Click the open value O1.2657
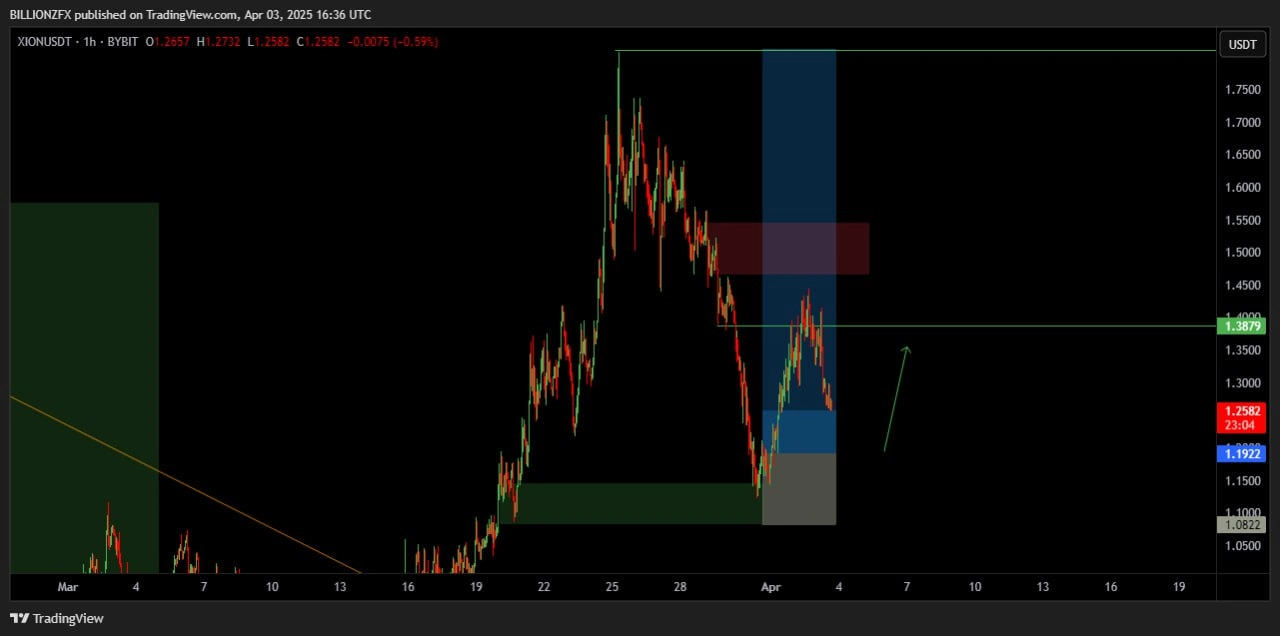1280x636 pixels. coord(168,42)
